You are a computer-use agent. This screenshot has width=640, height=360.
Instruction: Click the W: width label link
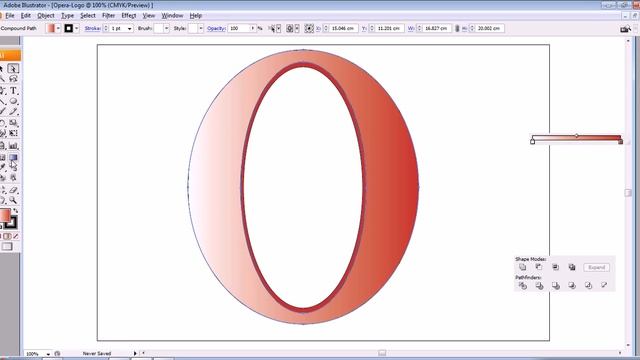point(411,28)
